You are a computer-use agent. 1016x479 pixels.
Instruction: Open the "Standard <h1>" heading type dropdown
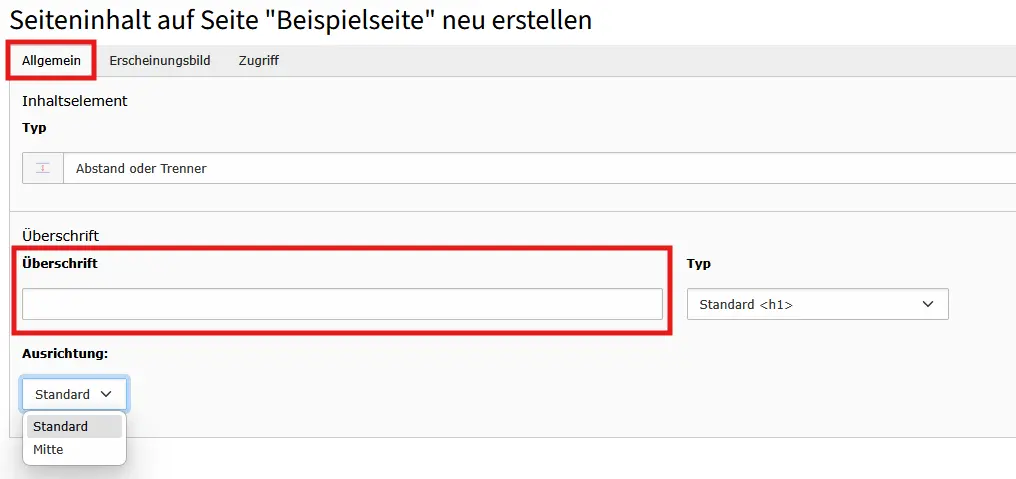[x=816, y=304]
